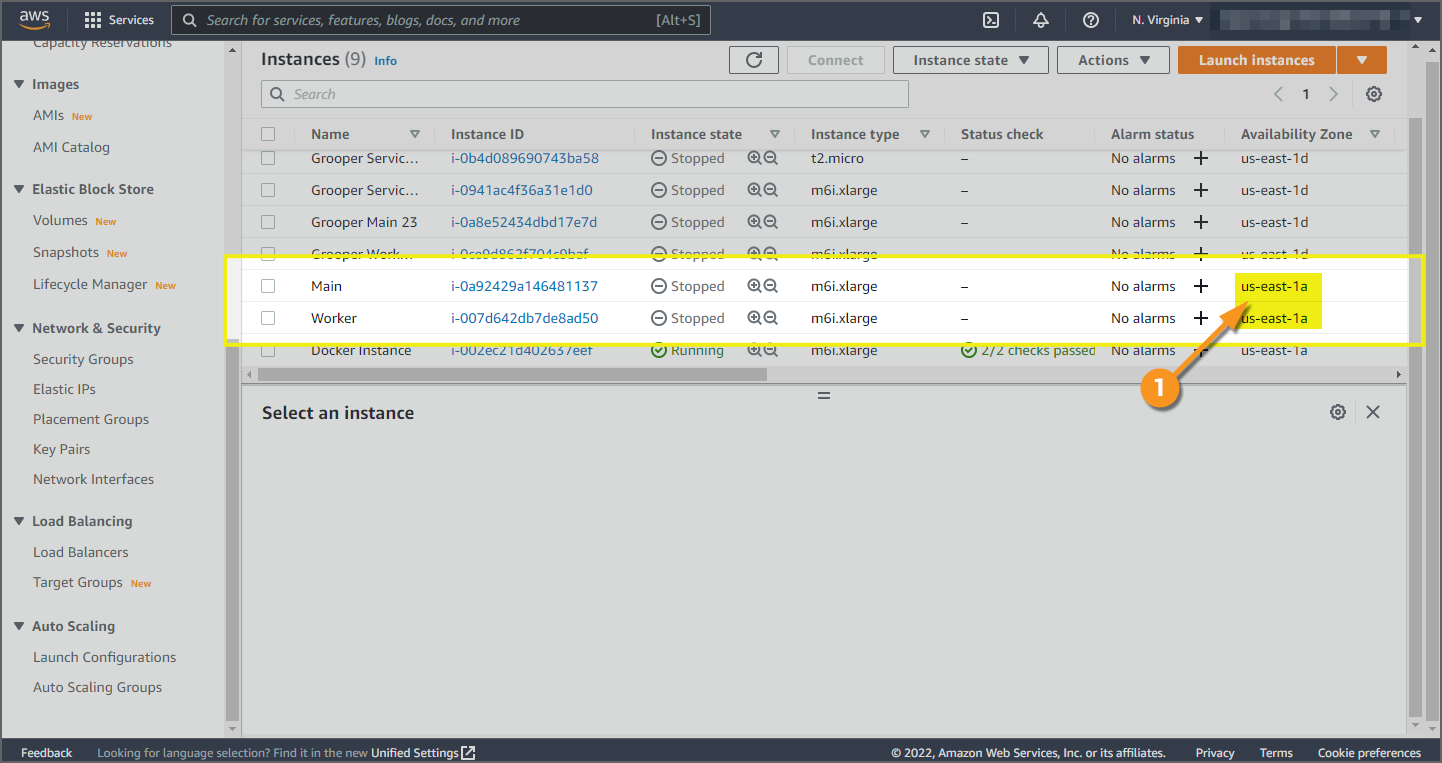Viewport: 1442px width, 763px height.
Task: Go to Snapshots in the sidebar
Action: tap(66, 252)
